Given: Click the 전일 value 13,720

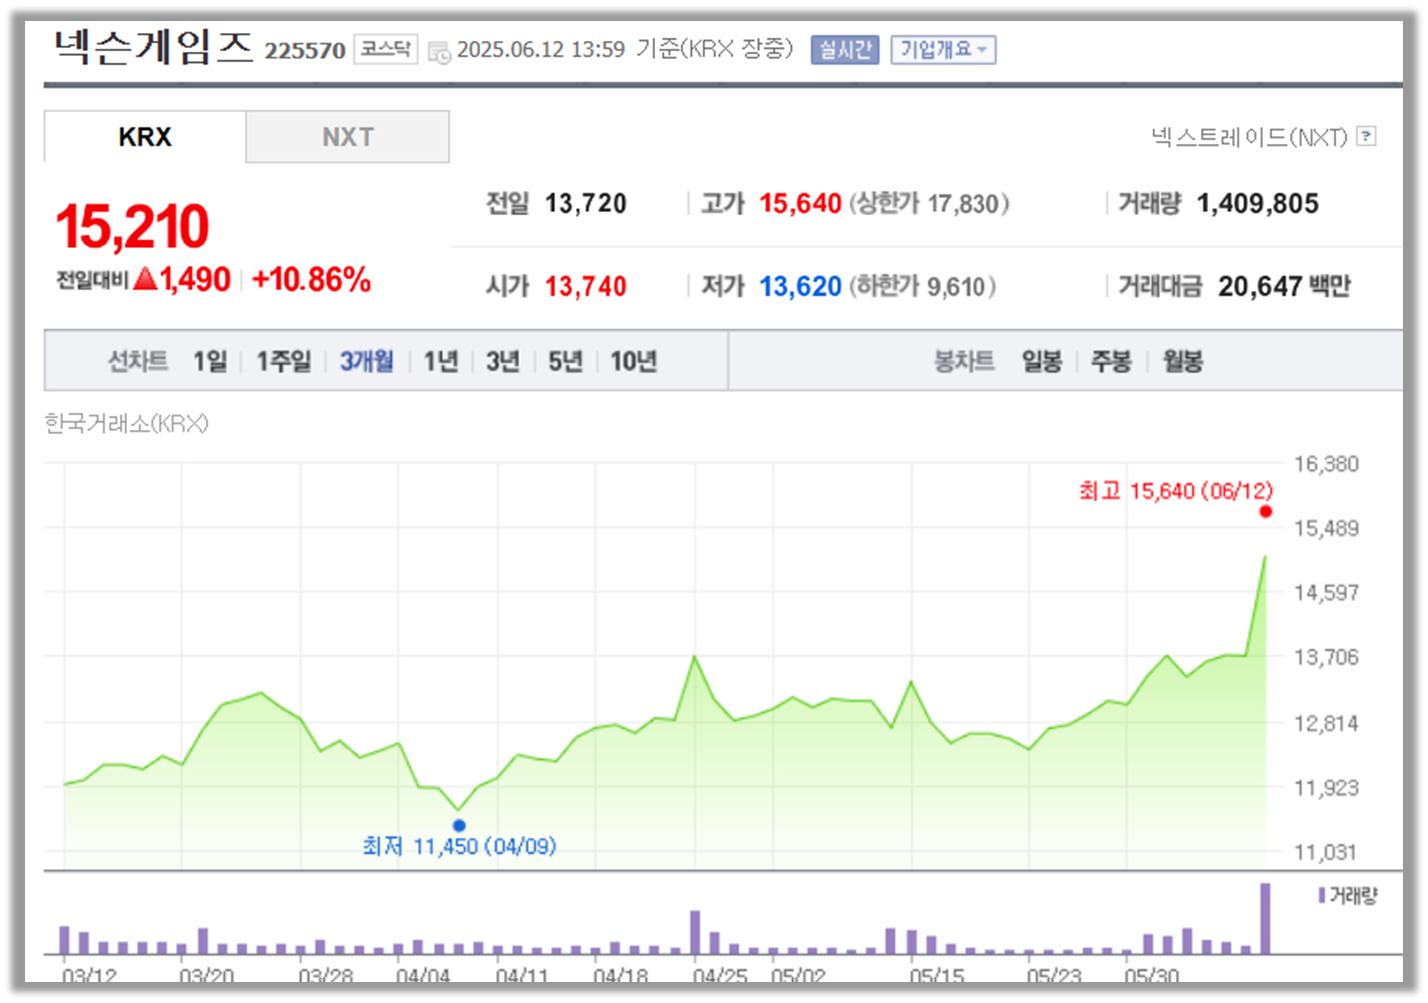Looking at the screenshot, I should 586,204.
